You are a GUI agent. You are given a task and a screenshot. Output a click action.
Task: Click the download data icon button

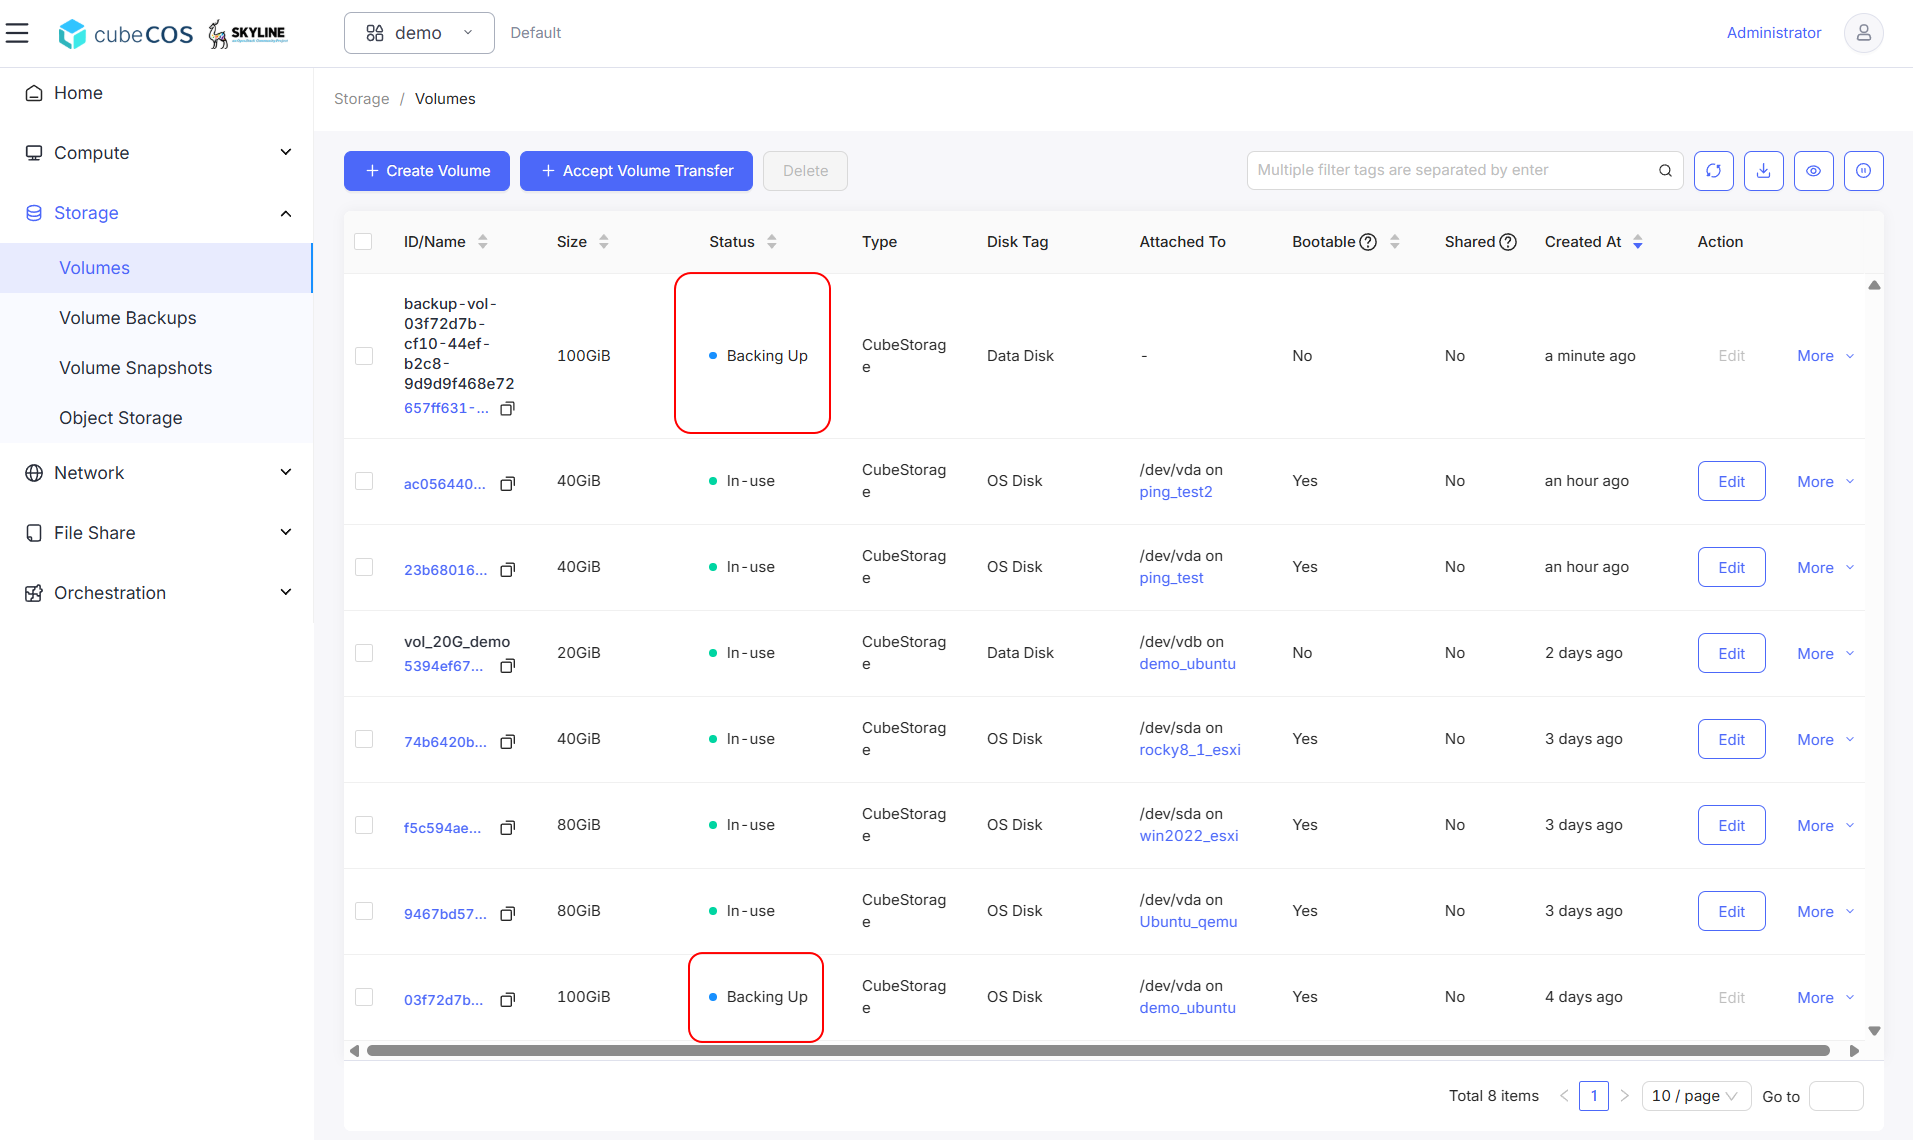tap(1763, 171)
